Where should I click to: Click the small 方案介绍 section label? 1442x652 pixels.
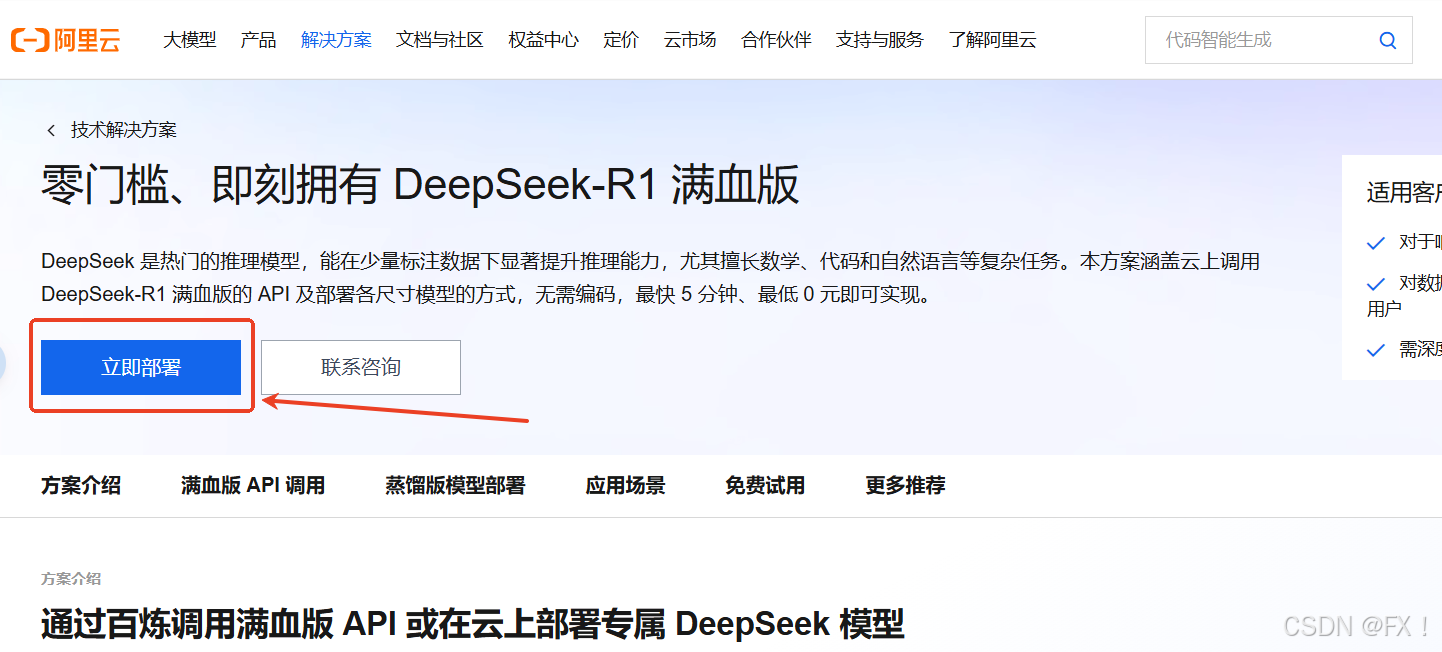[71, 579]
